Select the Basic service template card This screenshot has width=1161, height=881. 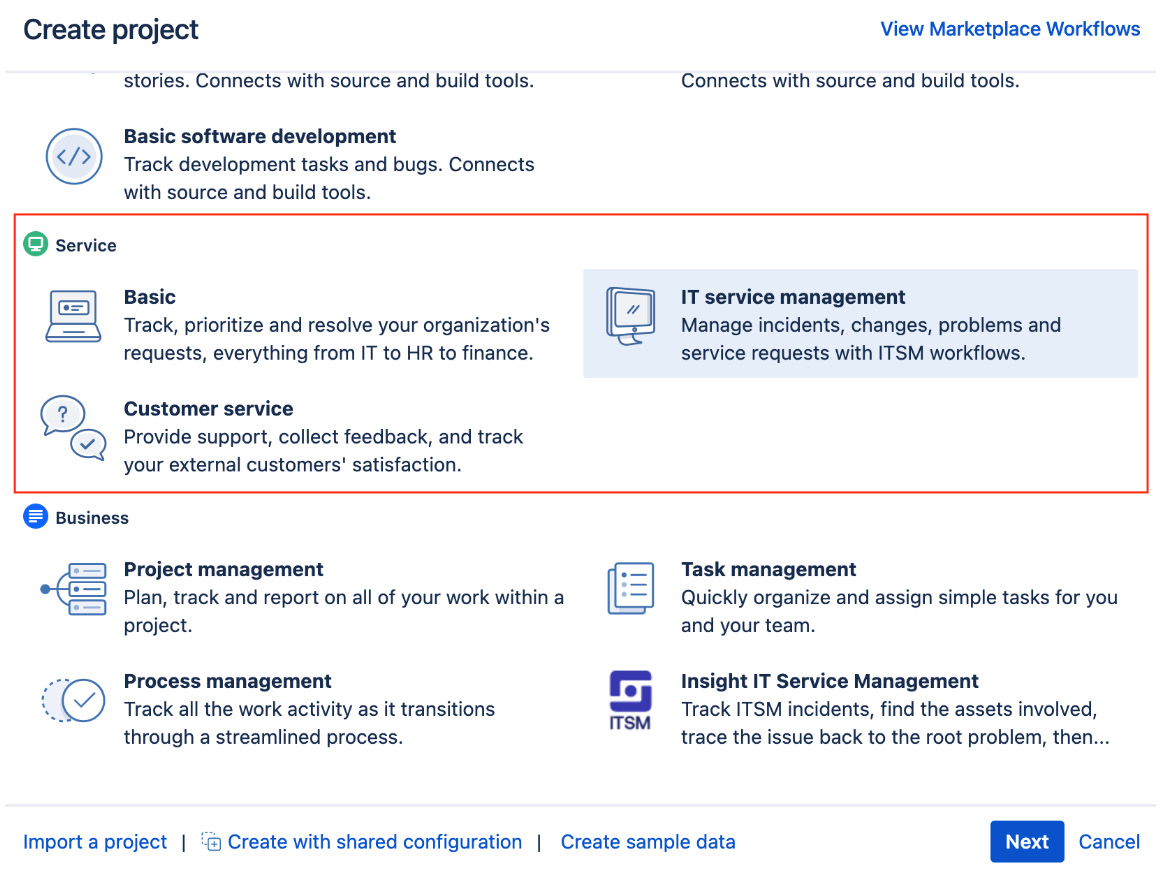pos(300,324)
